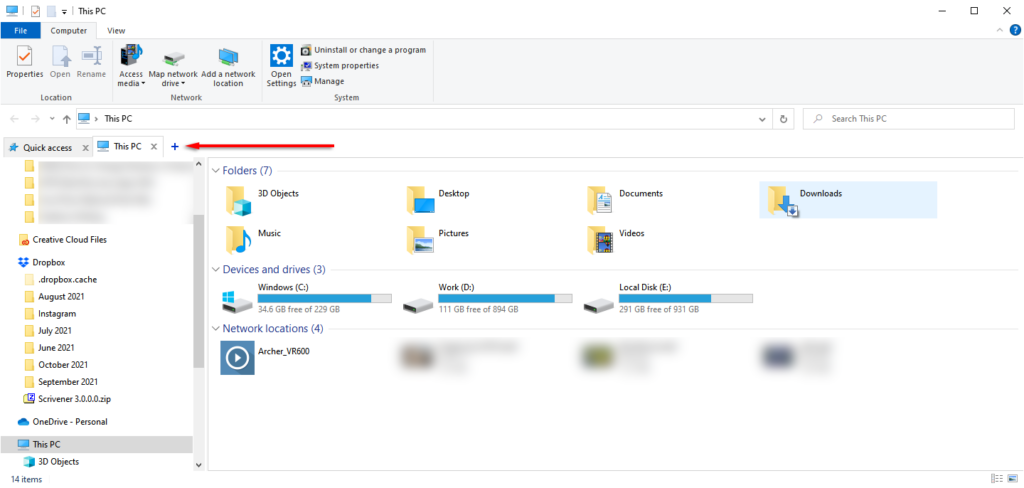Open July 2021 folder in sidebar
Screen dimensions: 1024x488
[x=48, y=331]
